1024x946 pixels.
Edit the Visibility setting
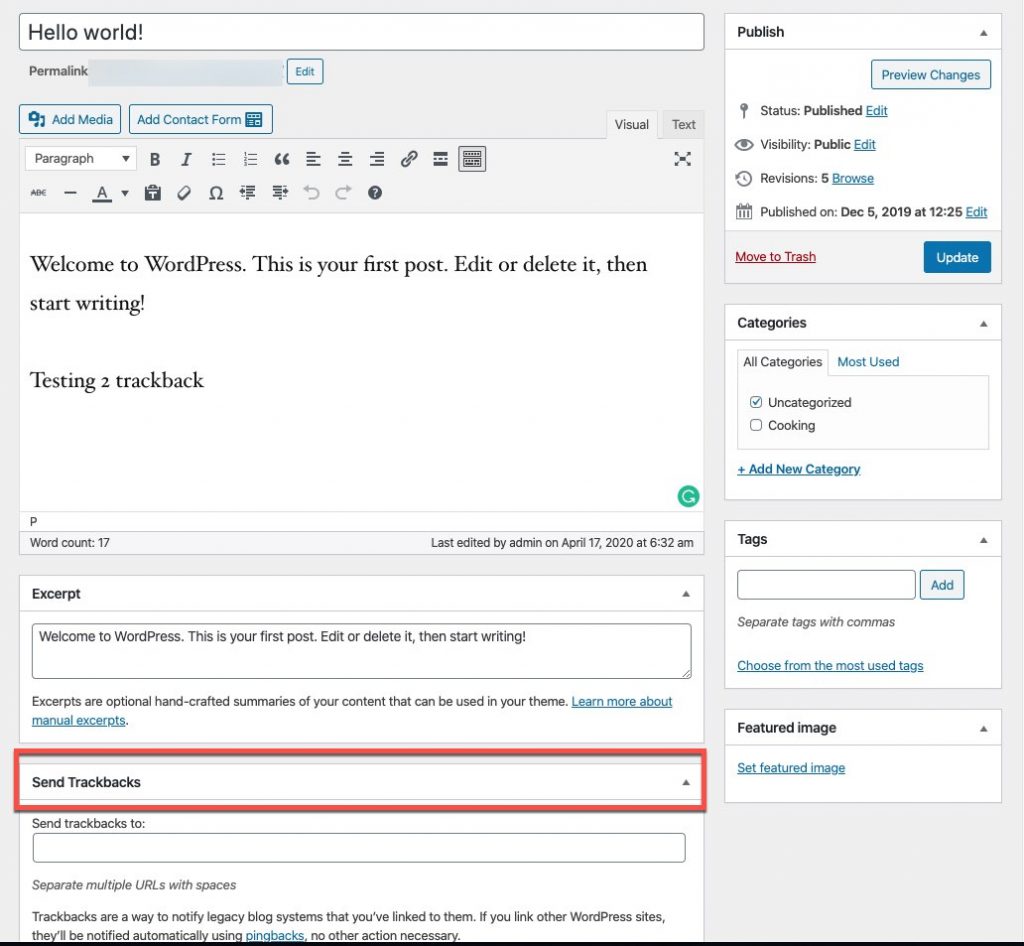(865, 145)
